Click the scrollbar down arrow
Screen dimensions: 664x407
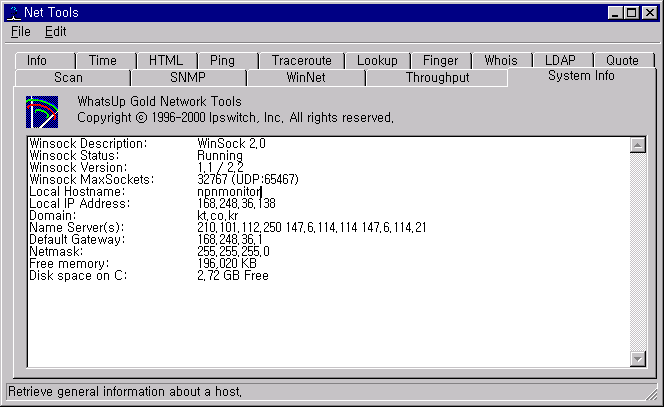(637, 359)
